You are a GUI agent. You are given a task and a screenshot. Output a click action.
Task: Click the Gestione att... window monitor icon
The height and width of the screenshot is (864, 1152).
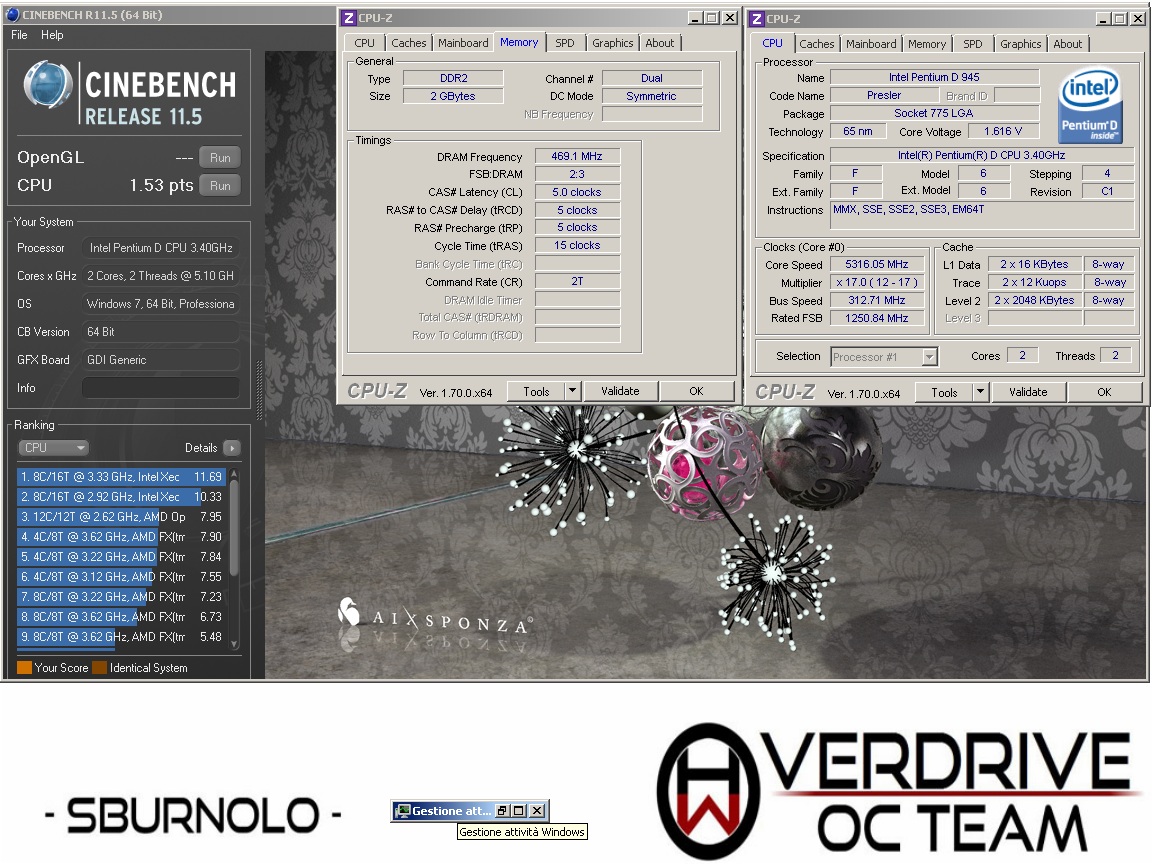click(x=402, y=810)
